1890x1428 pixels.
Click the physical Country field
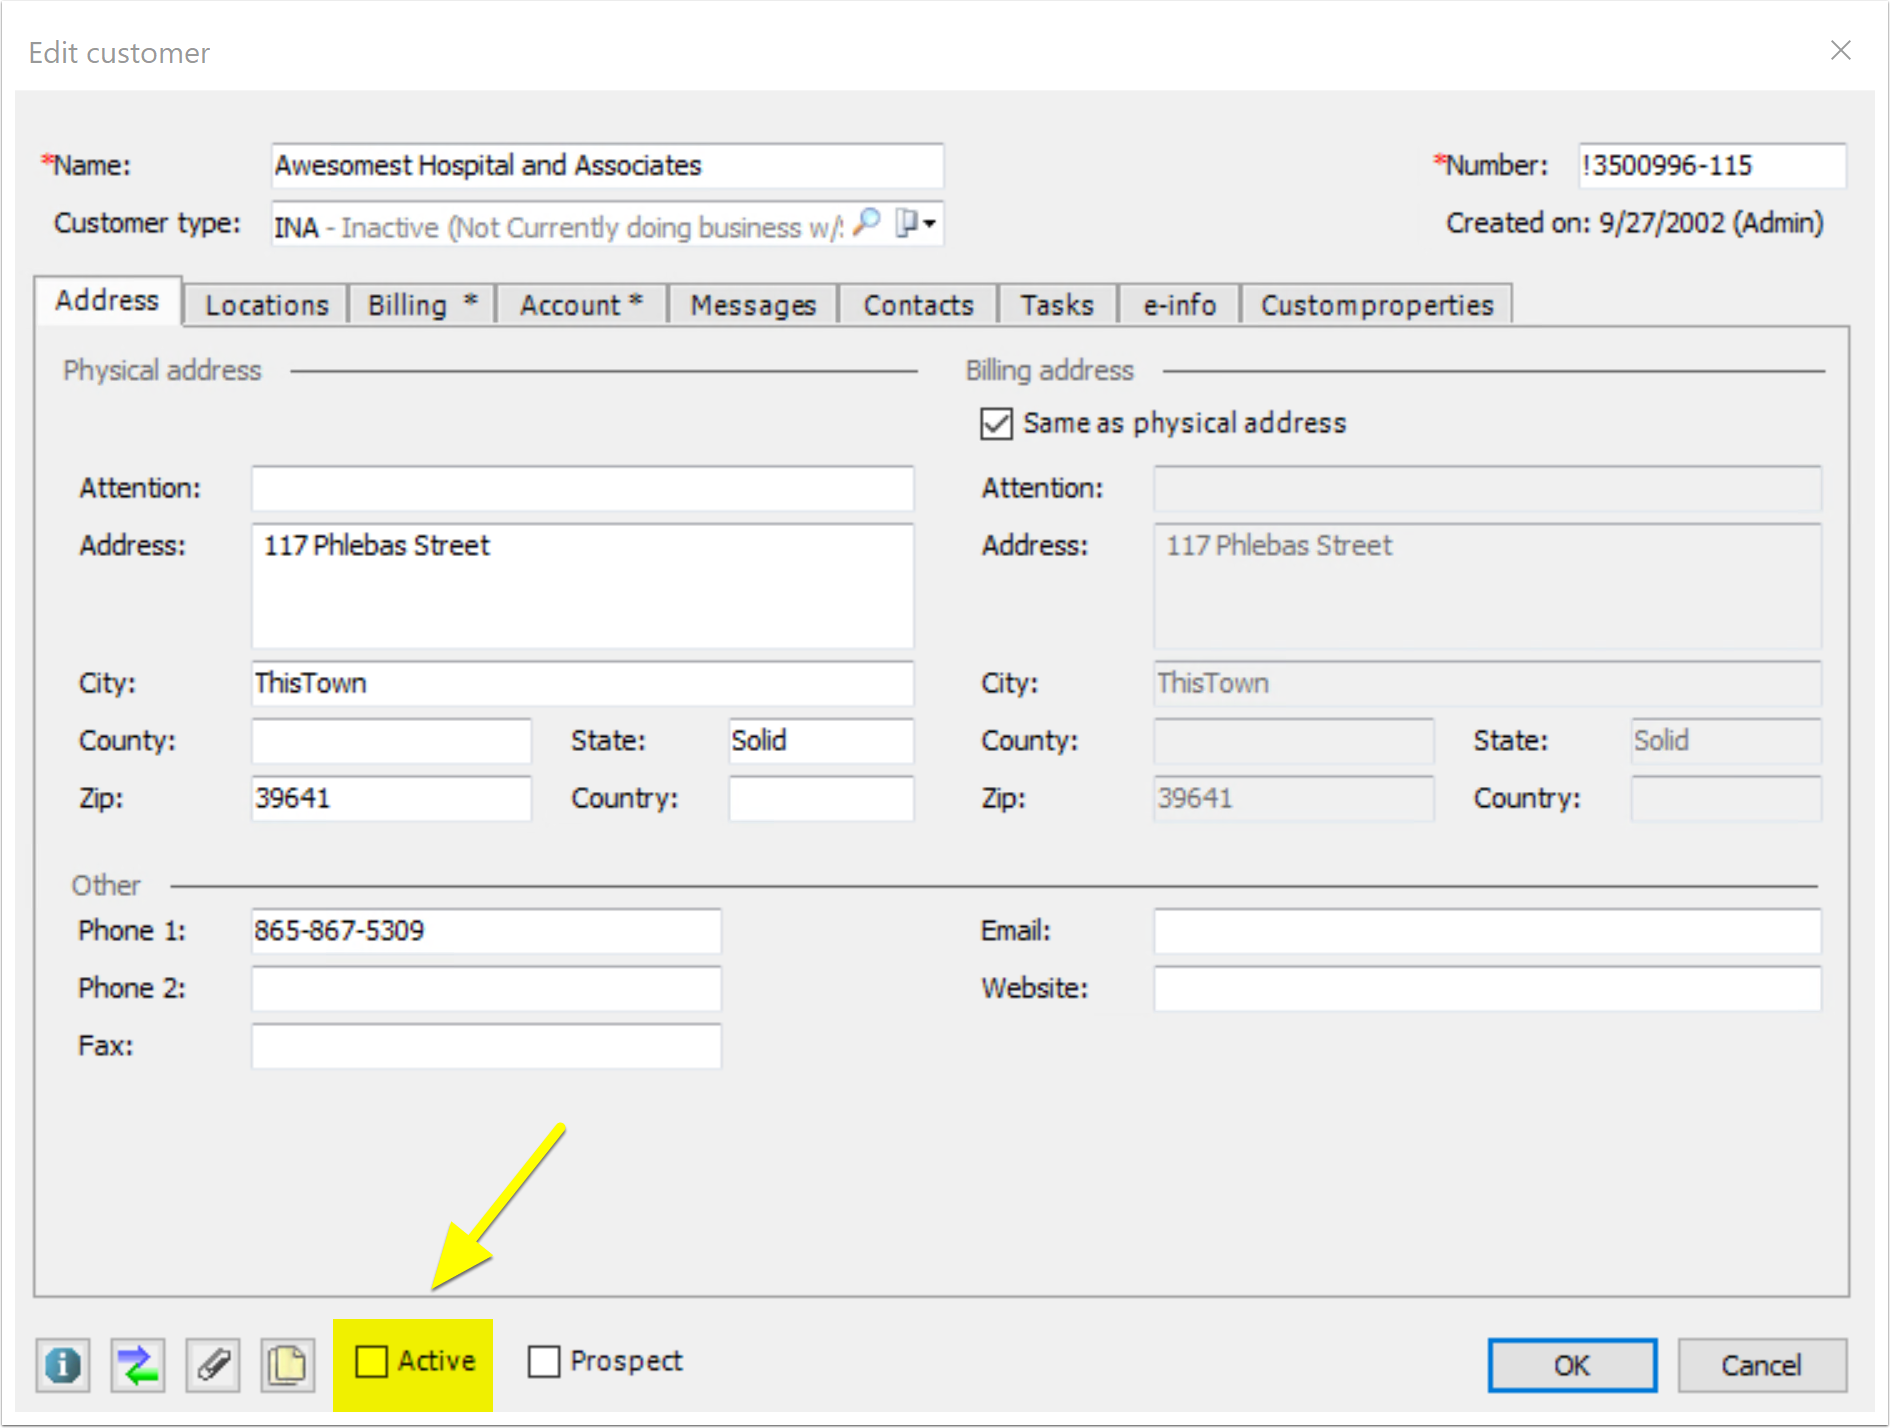pyautogui.click(x=821, y=798)
